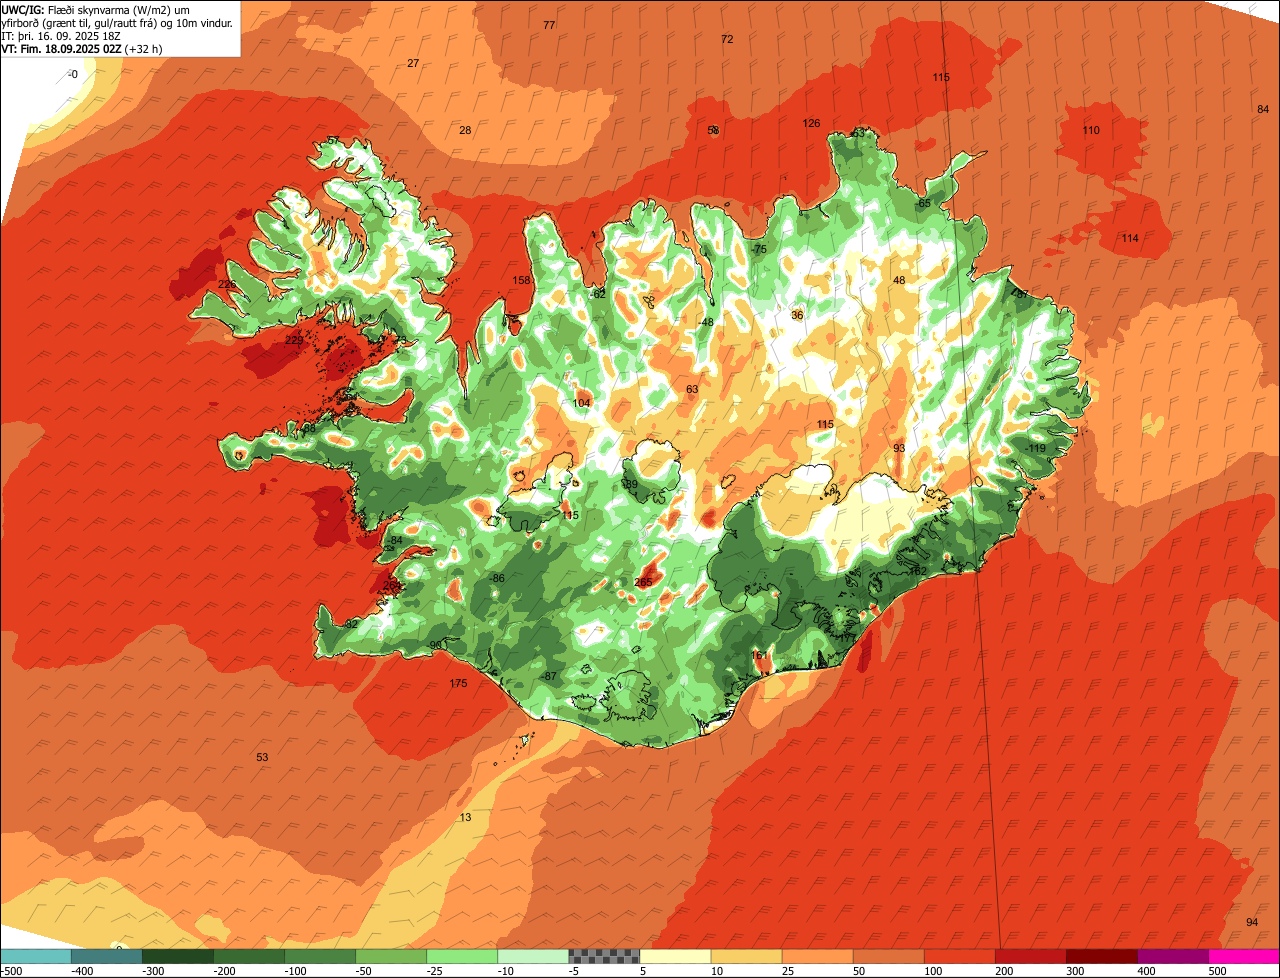This screenshot has height=978, width=1280.
Task: Select the value 285 in south-central Iceland
Action: (643, 582)
